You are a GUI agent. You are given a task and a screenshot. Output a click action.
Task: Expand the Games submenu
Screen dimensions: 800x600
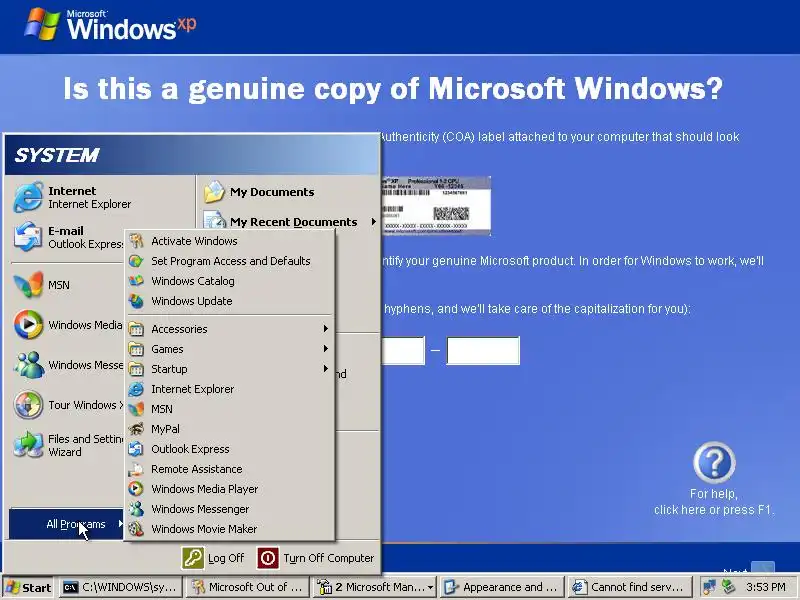[230, 349]
